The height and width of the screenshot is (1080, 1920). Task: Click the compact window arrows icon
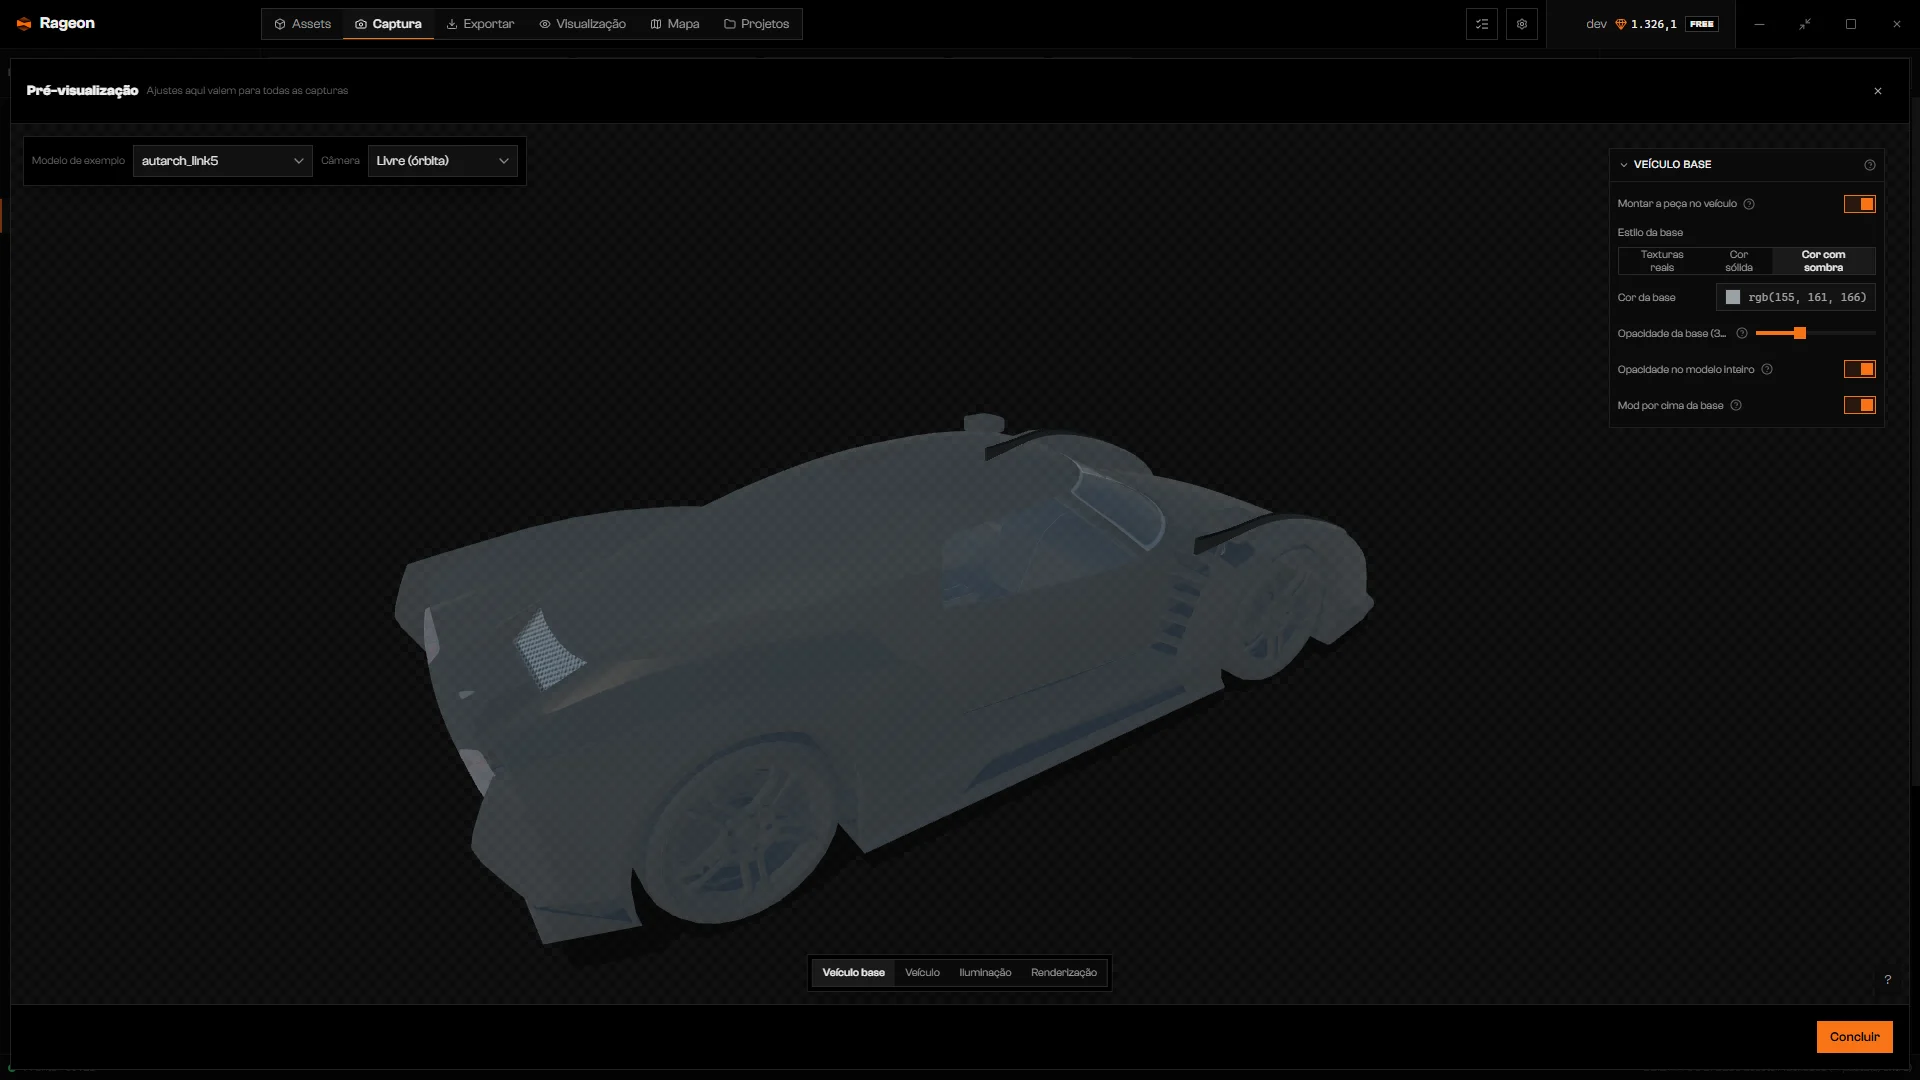[1805, 24]
